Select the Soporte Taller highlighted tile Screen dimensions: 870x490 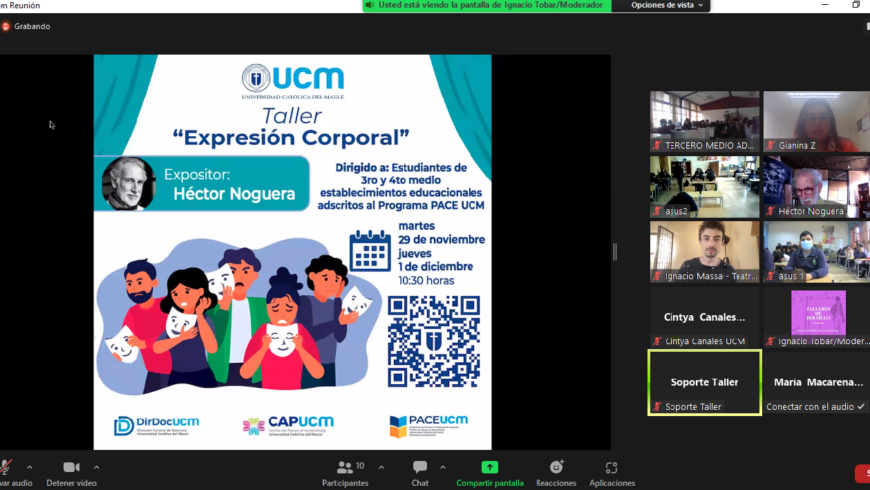[x=705, y=382]
